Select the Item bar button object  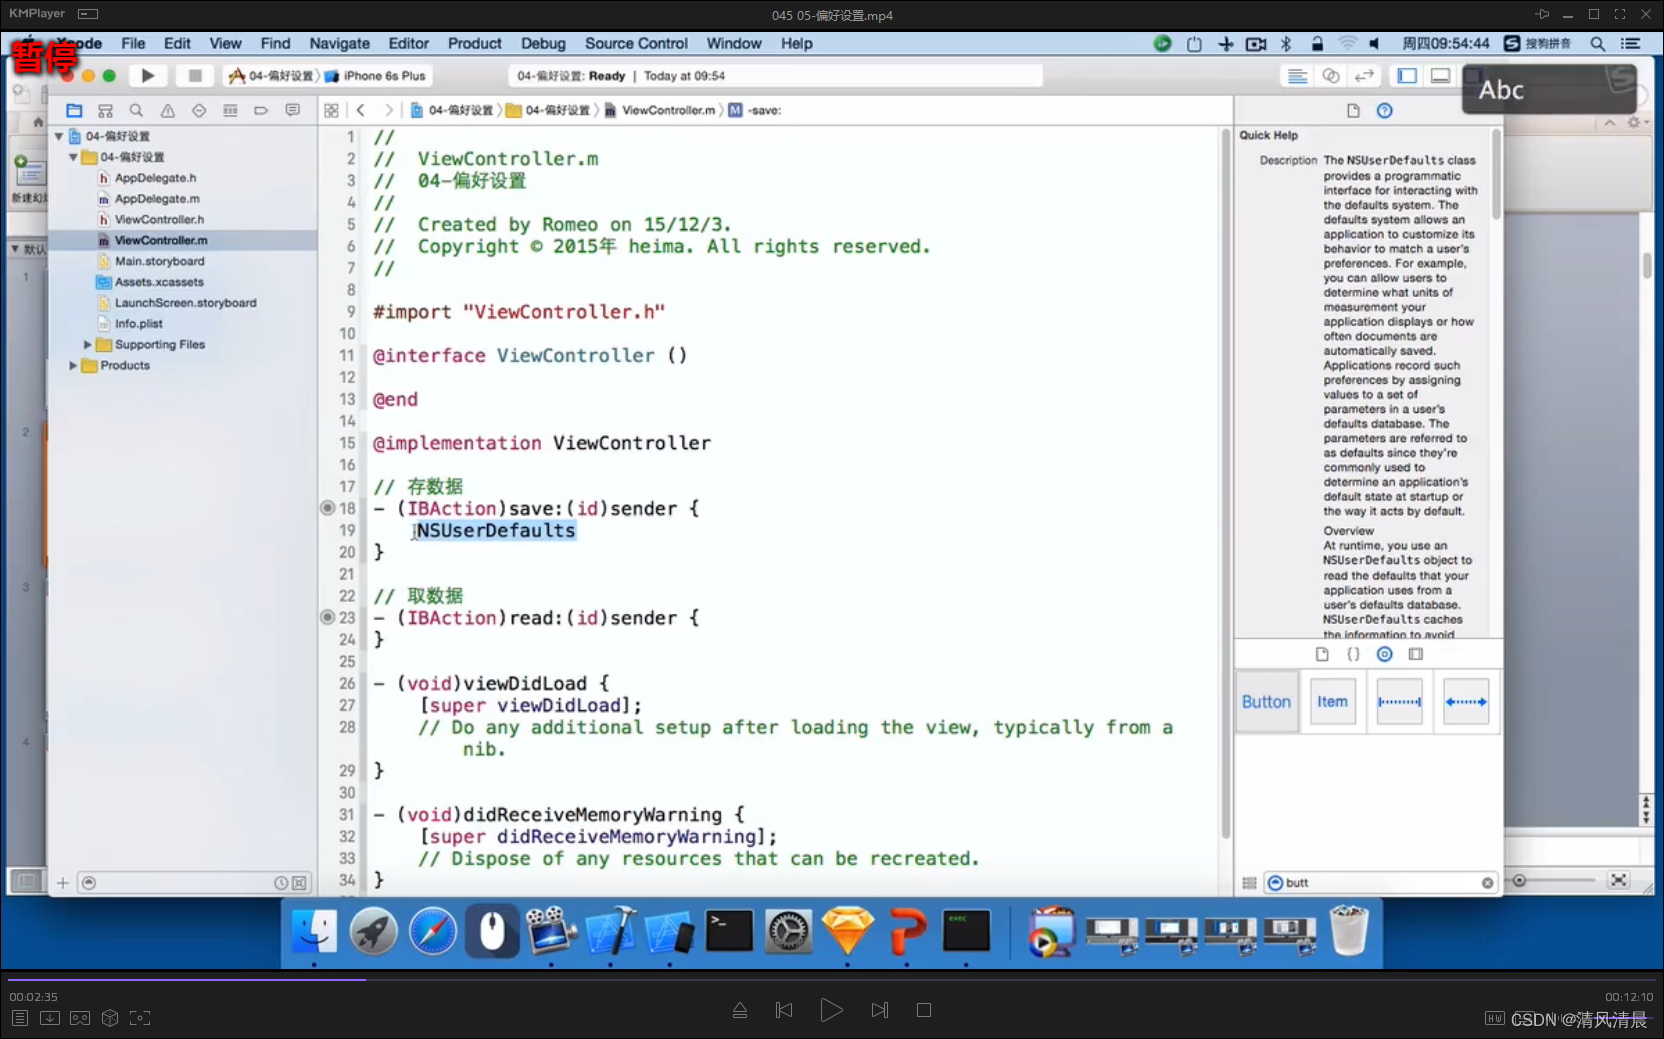click(1332, 702)
